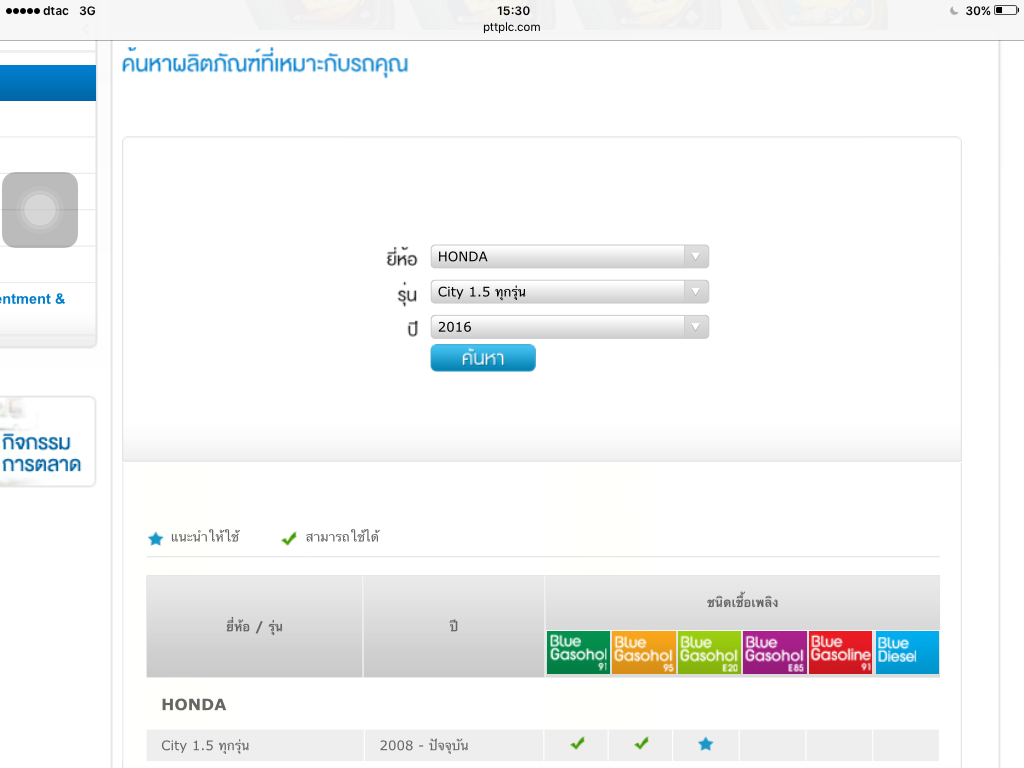Click the Blue Gasohol E20 fuel logo
Image resolution: width=1024 pixels, height=768 pixels.
[x=709, y=652]
